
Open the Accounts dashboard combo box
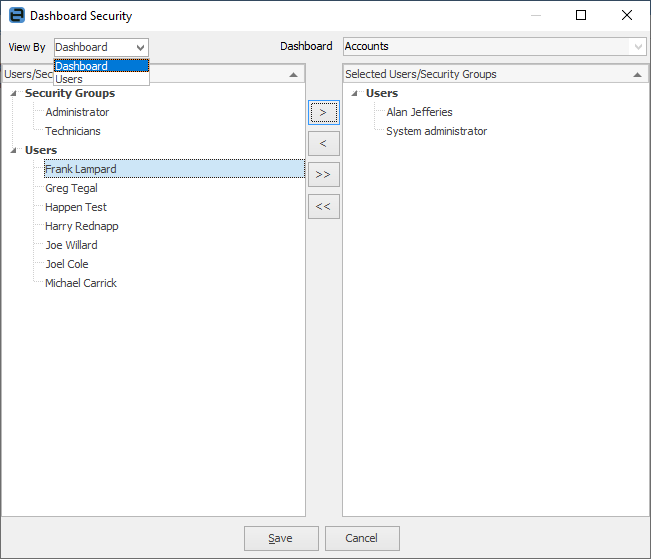[494, 46]
